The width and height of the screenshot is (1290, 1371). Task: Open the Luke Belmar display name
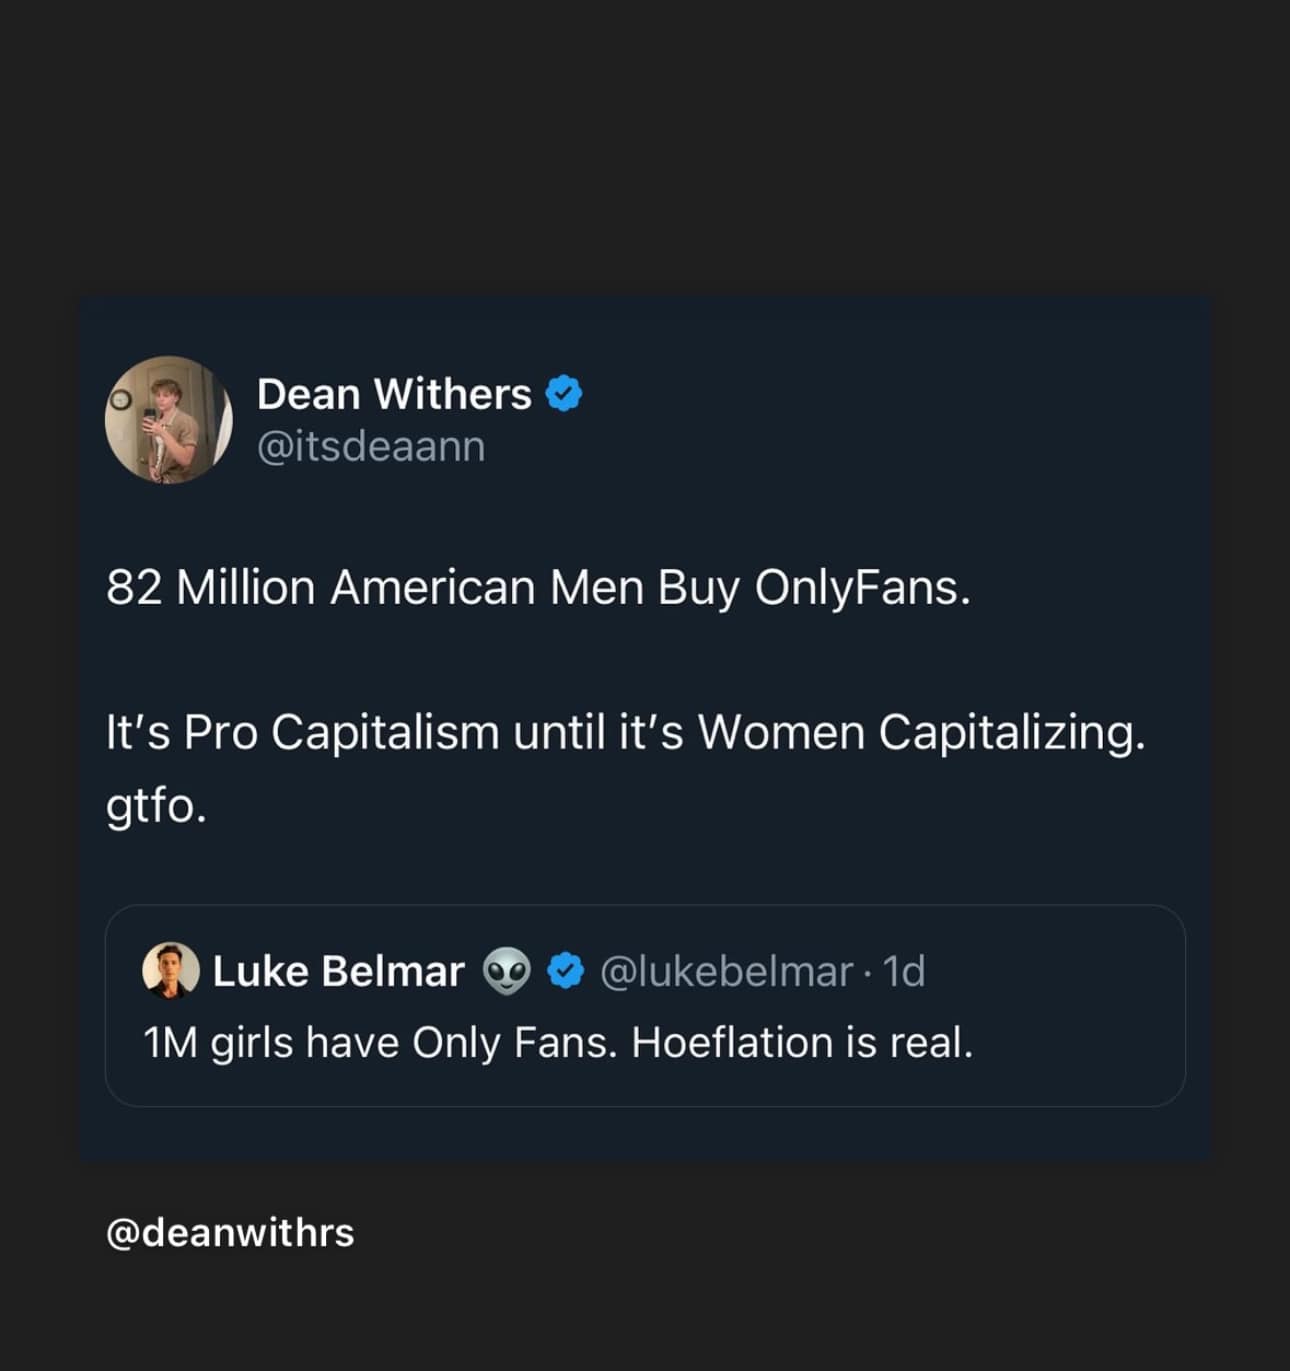point(338,971)
